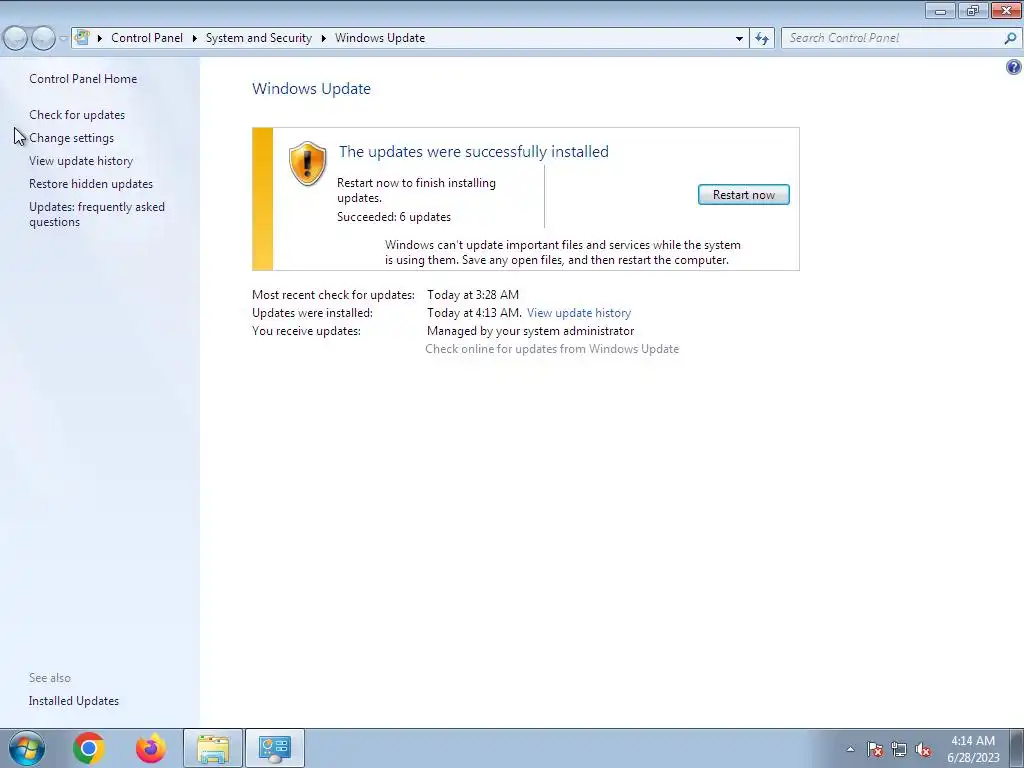Show hidden tray icons arrow
This screenshot has width=1024, height=768.
point(850,749)
